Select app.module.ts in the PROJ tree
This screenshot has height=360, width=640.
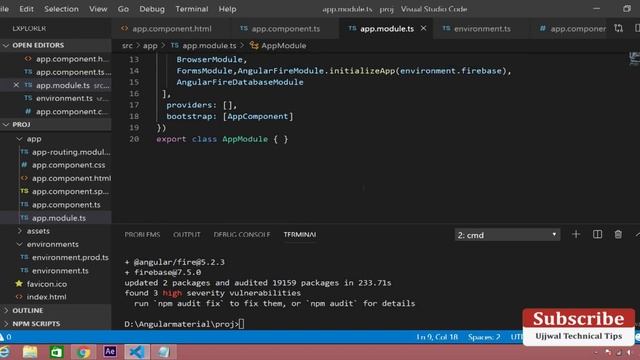tap(56, 218)
